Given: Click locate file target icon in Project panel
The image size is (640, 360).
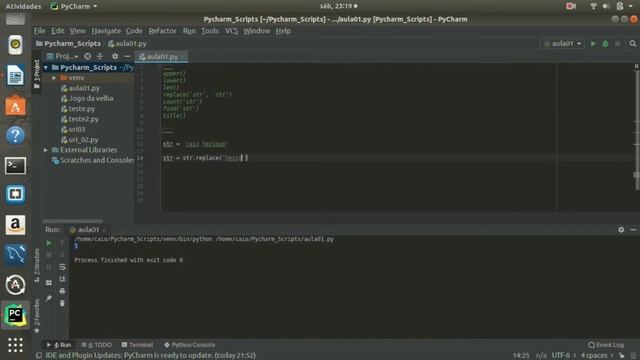Looking at the screenshot, I should click(x=87, y=56).
